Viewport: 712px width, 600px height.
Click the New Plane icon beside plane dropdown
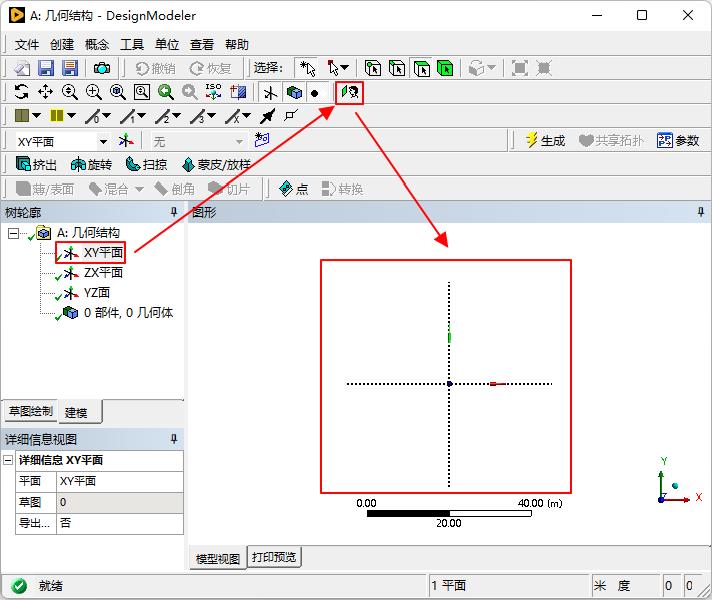pyautogui.click(x=126, y=141)
